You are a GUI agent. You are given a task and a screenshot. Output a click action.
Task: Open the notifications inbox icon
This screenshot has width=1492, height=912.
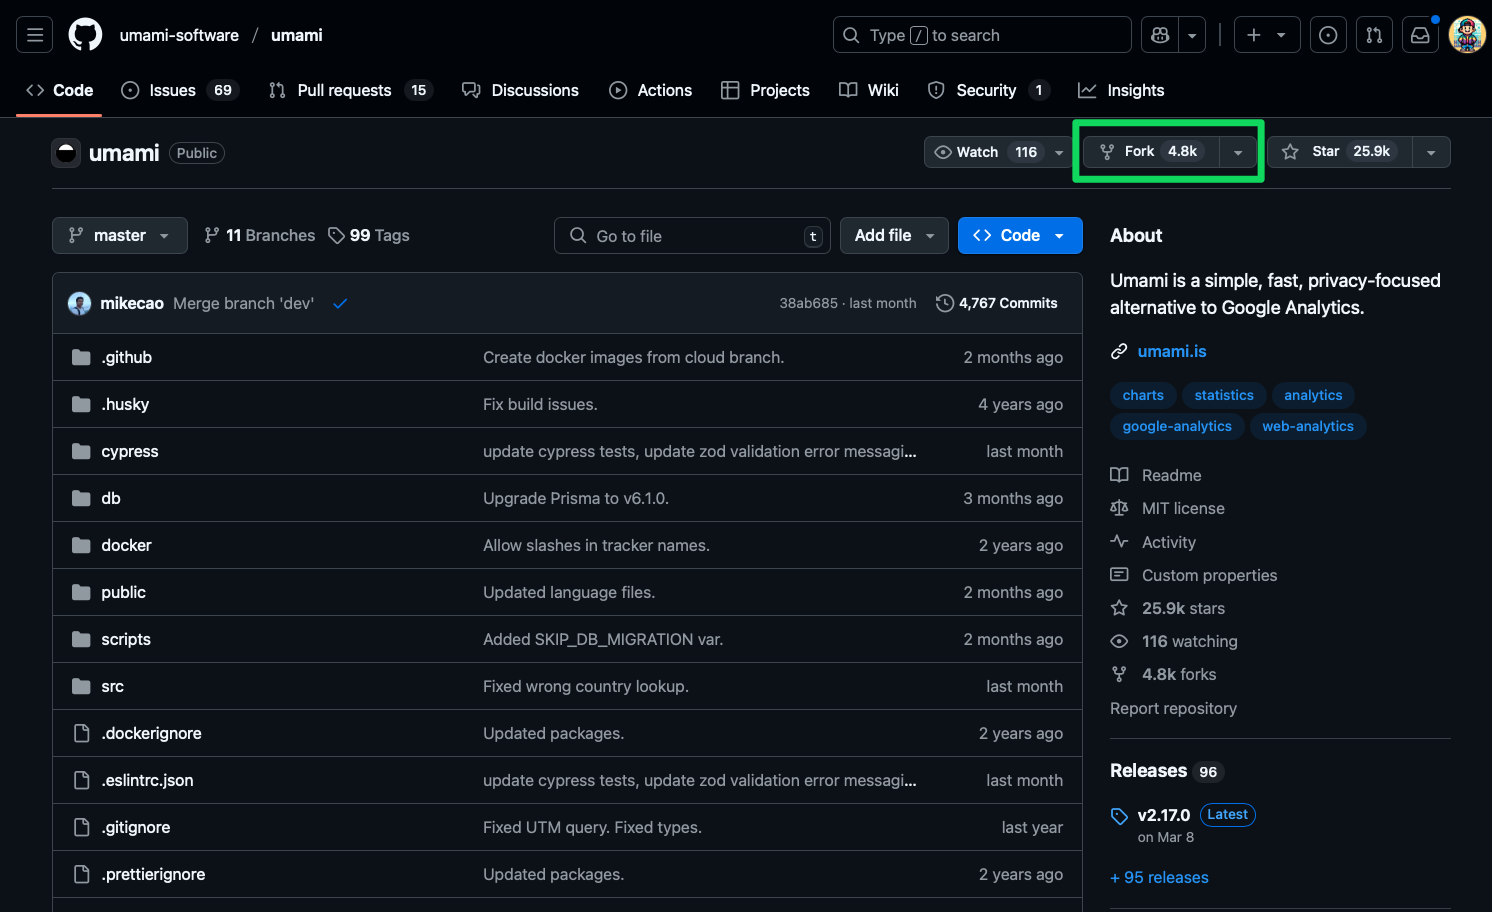[1420, 35]
